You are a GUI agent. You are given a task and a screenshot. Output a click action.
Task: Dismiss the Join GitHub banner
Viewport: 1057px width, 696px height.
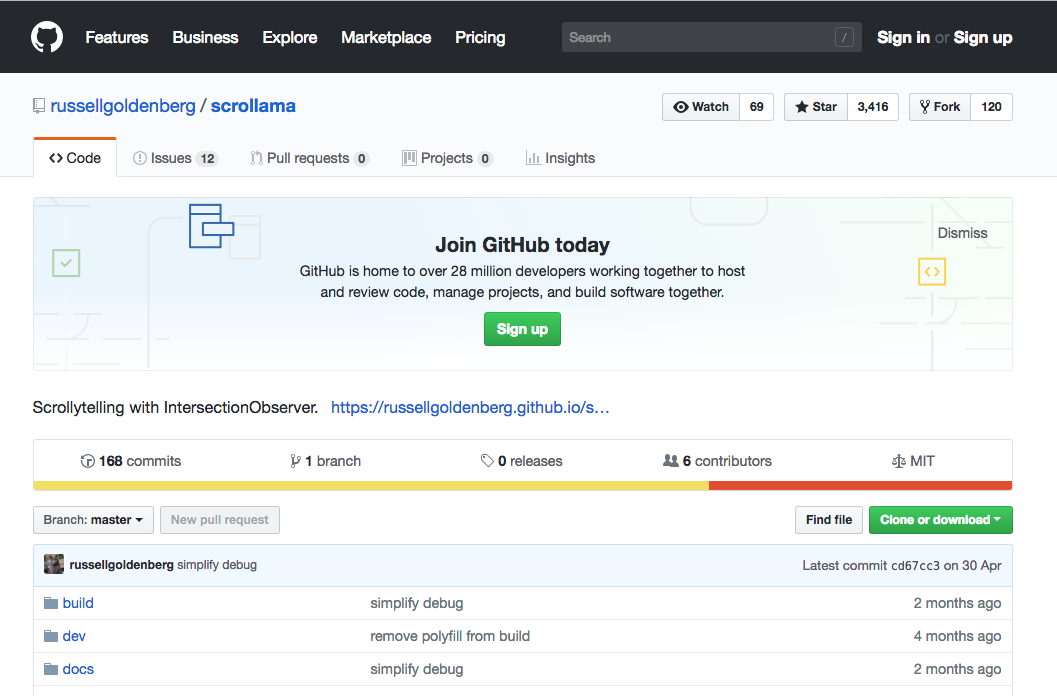(x=962, y=233)
